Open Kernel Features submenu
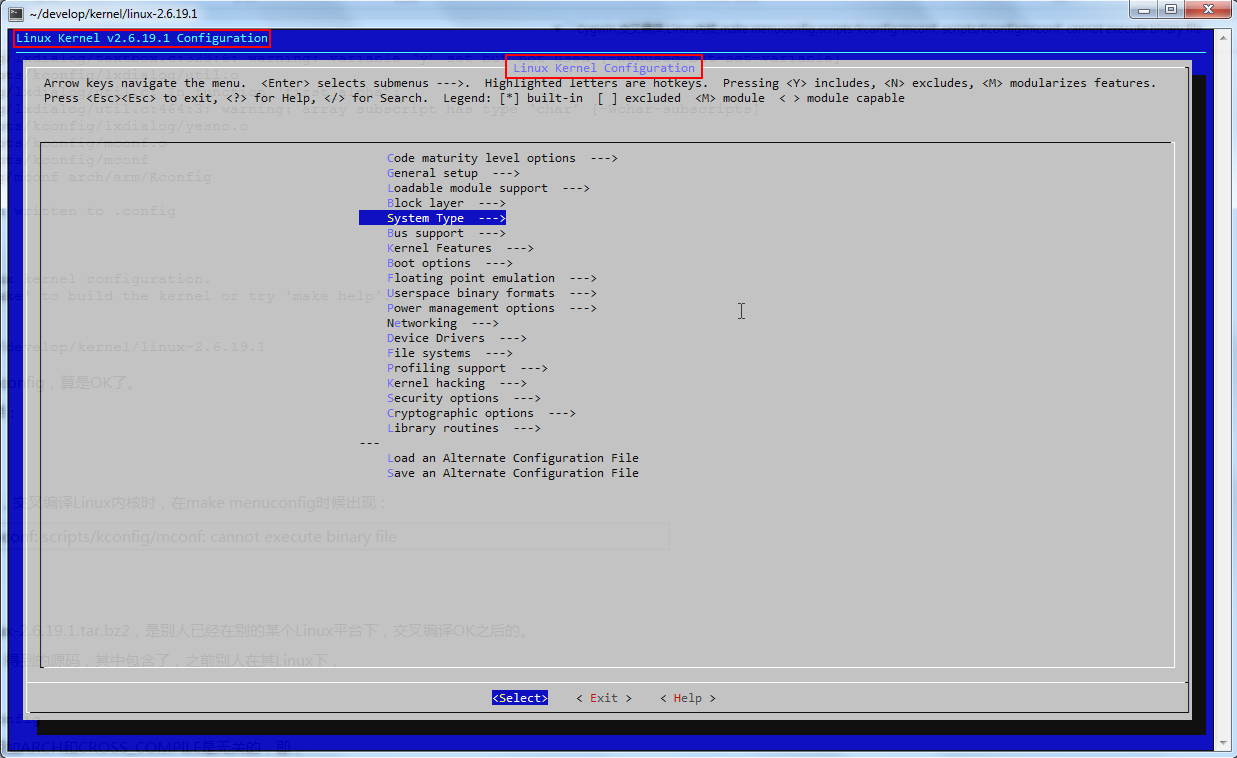The width and height of the screenshot is (1237, 758). (460, 248)
